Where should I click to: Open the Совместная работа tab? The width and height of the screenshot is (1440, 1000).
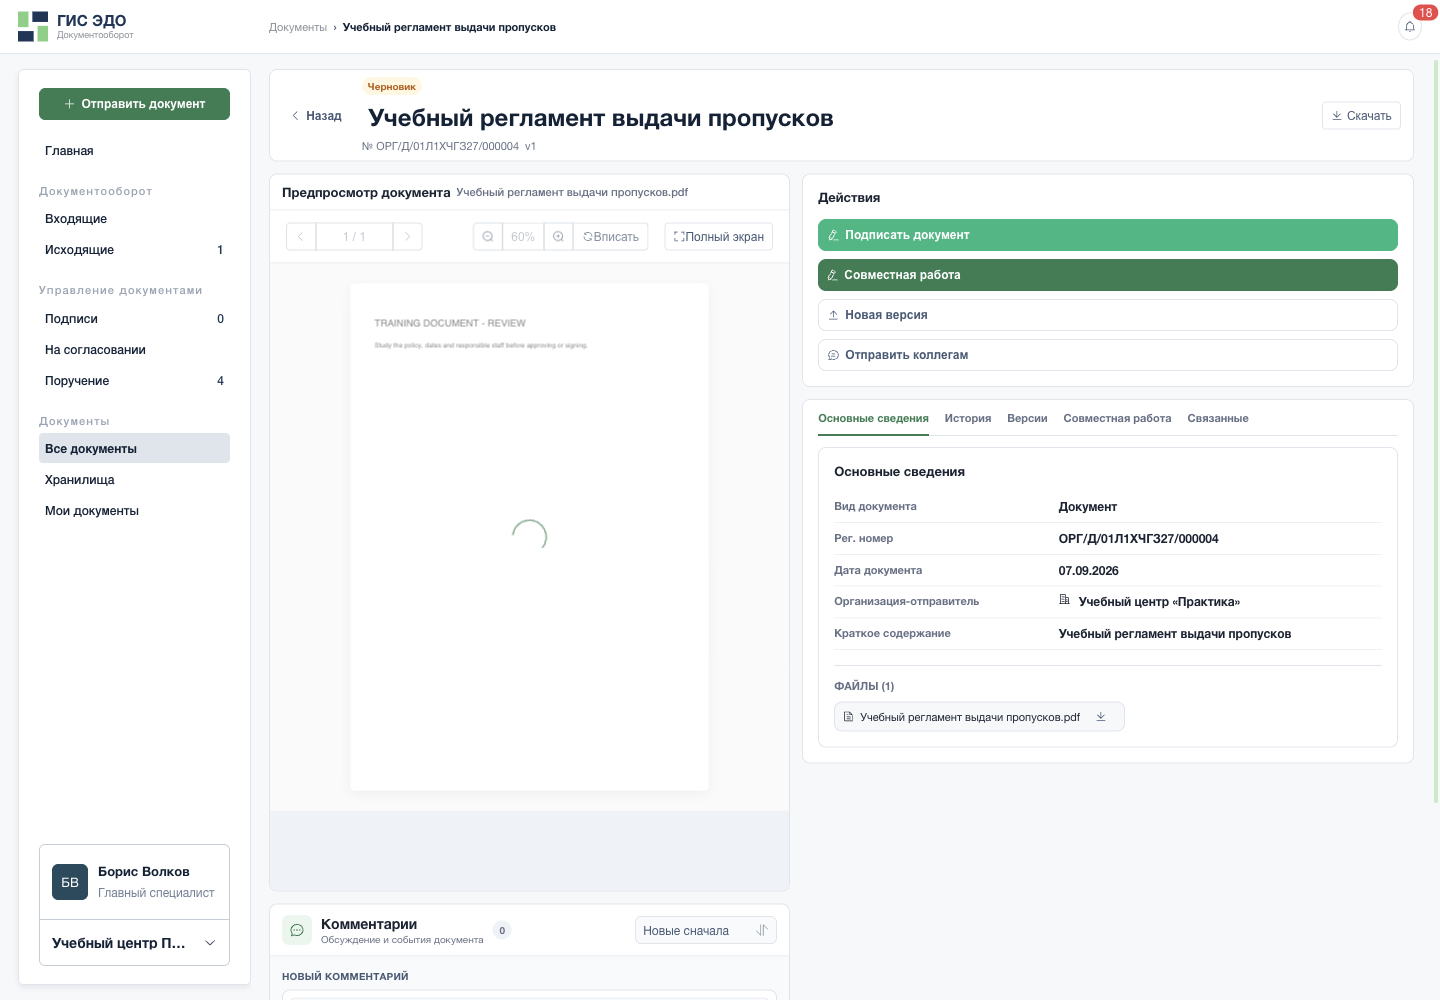click(x=1117, y=418)
